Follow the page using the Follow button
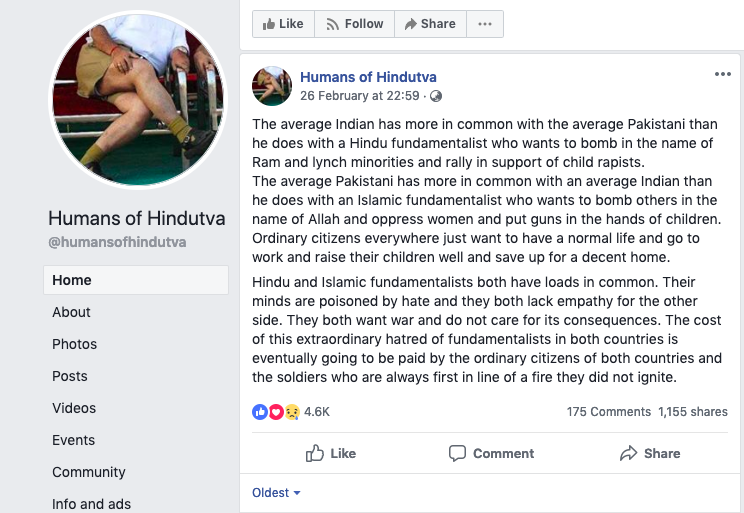The width and height of the screenshot is (744, 513). click(x=354, y=24)
